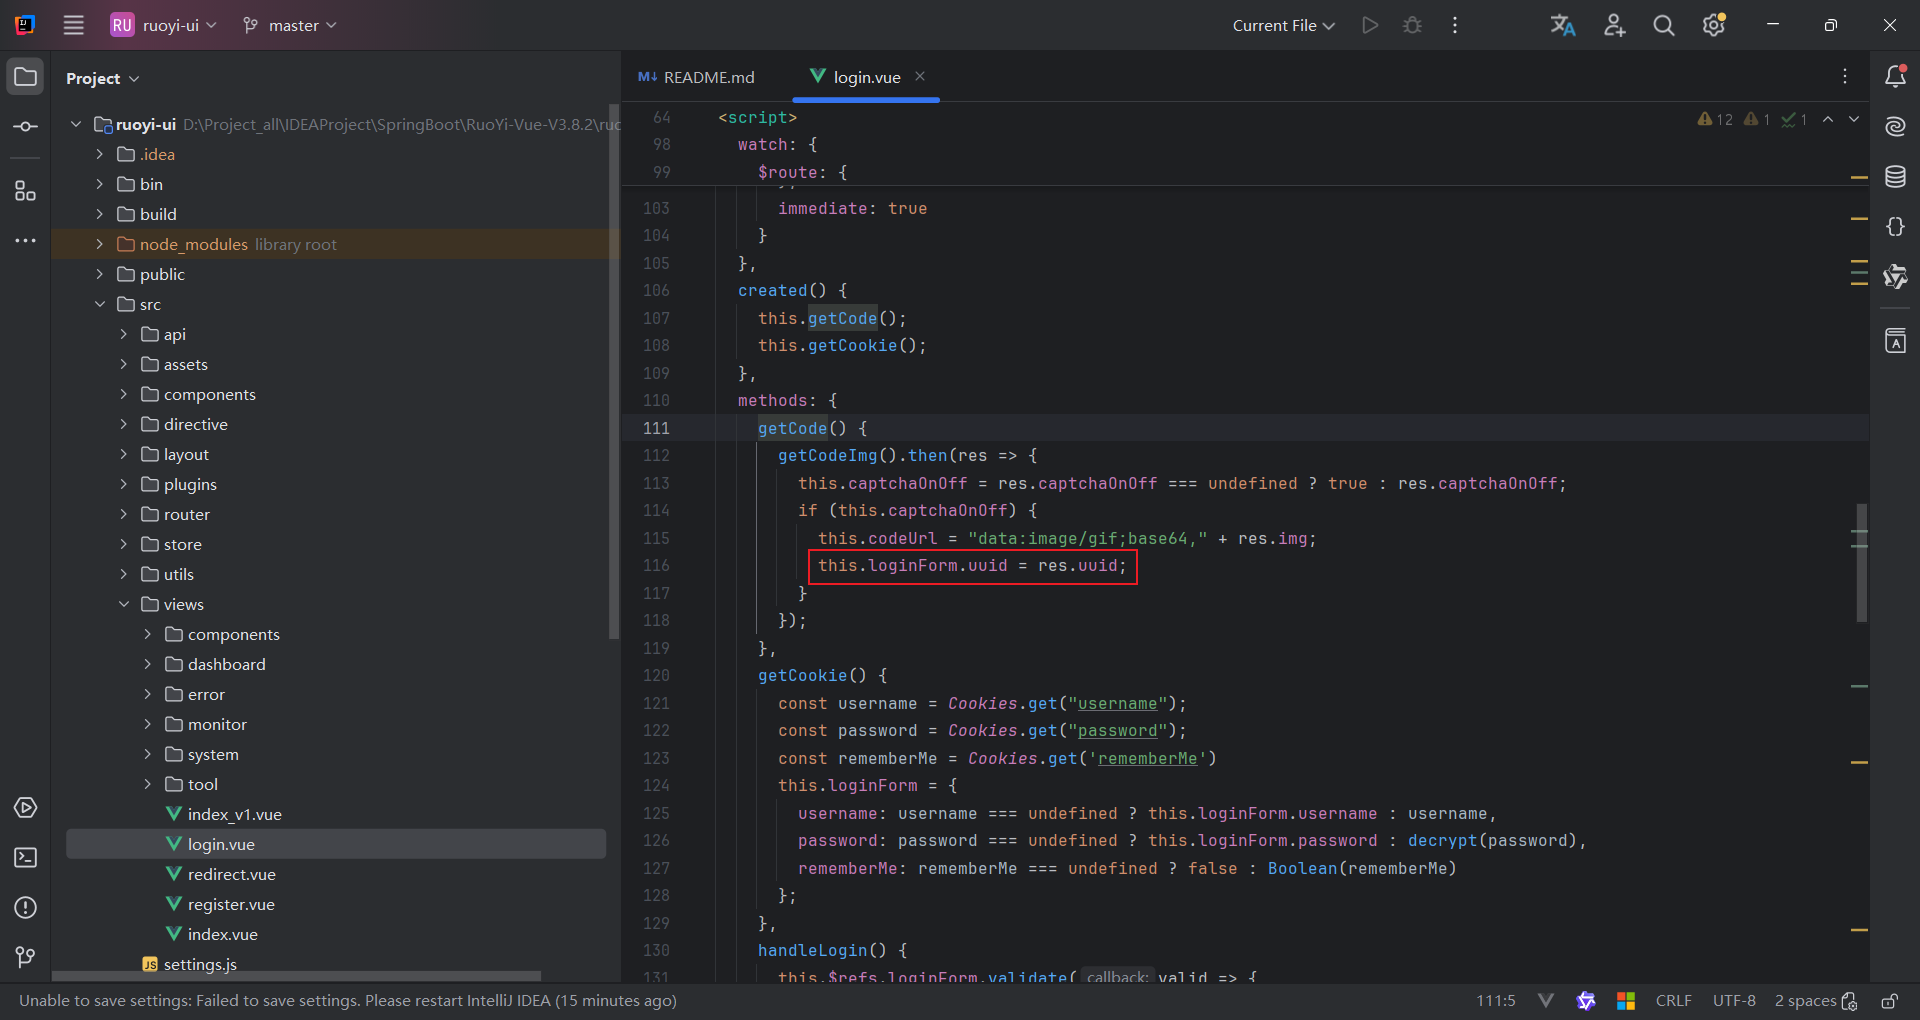The height and width of the screenshot is (1020, 1920).
Task: Expand the node_modules folder
Action: pos(99,244)
